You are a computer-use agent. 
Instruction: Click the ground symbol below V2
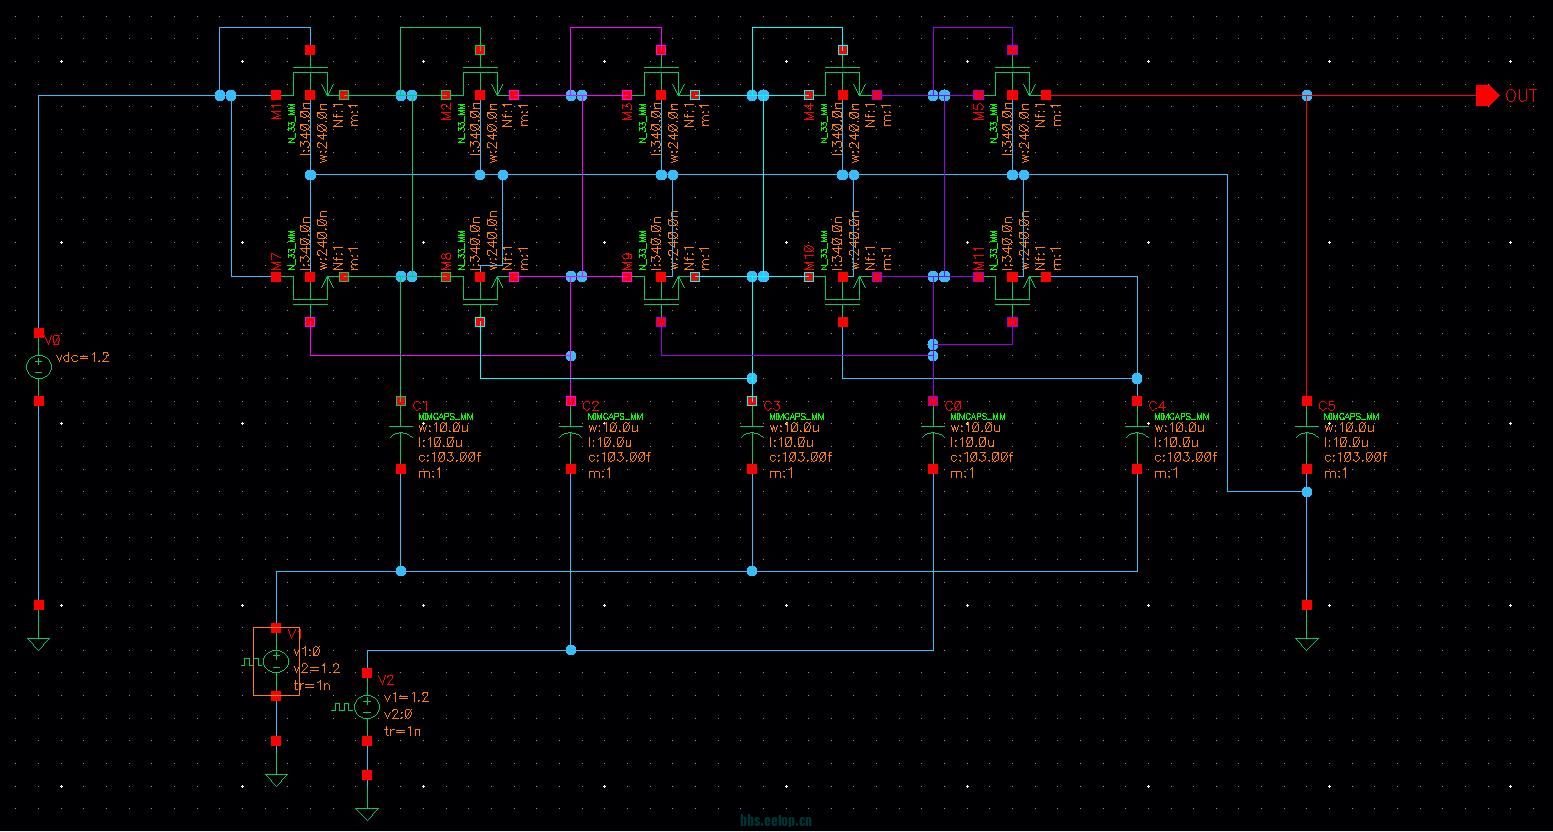367,814
